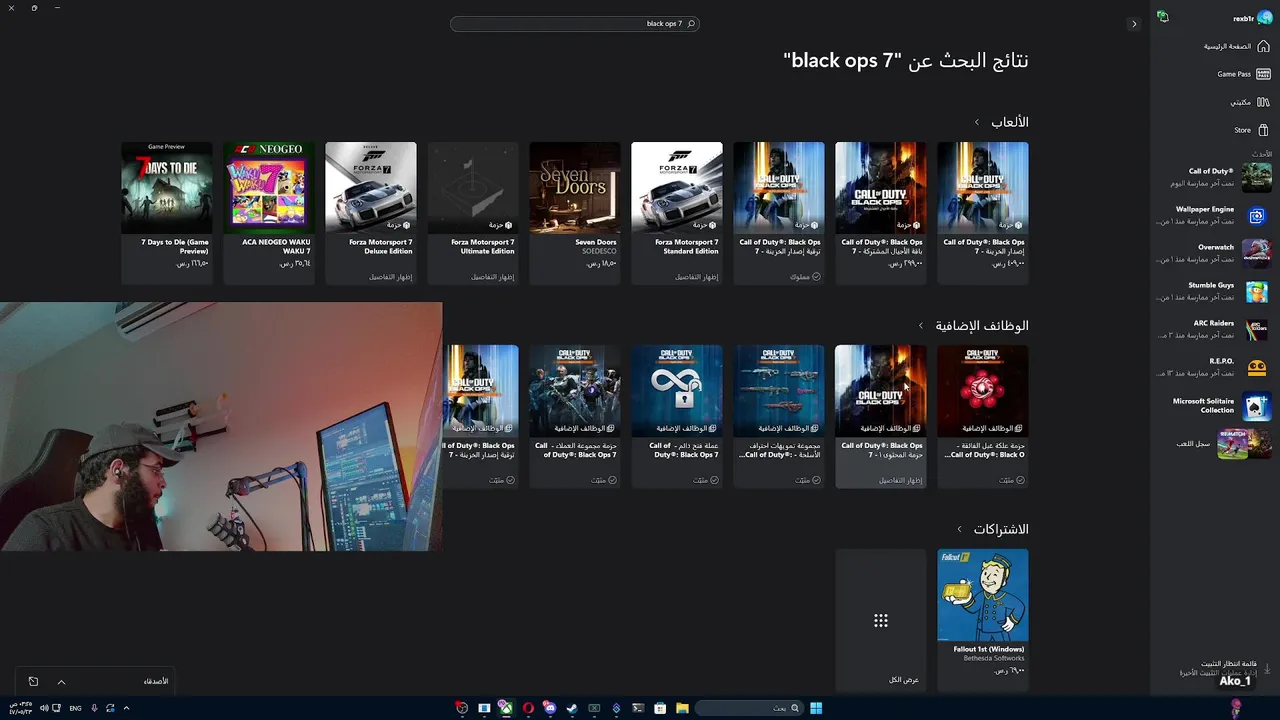Open the purple app icon on taskbar

[616, 708]
